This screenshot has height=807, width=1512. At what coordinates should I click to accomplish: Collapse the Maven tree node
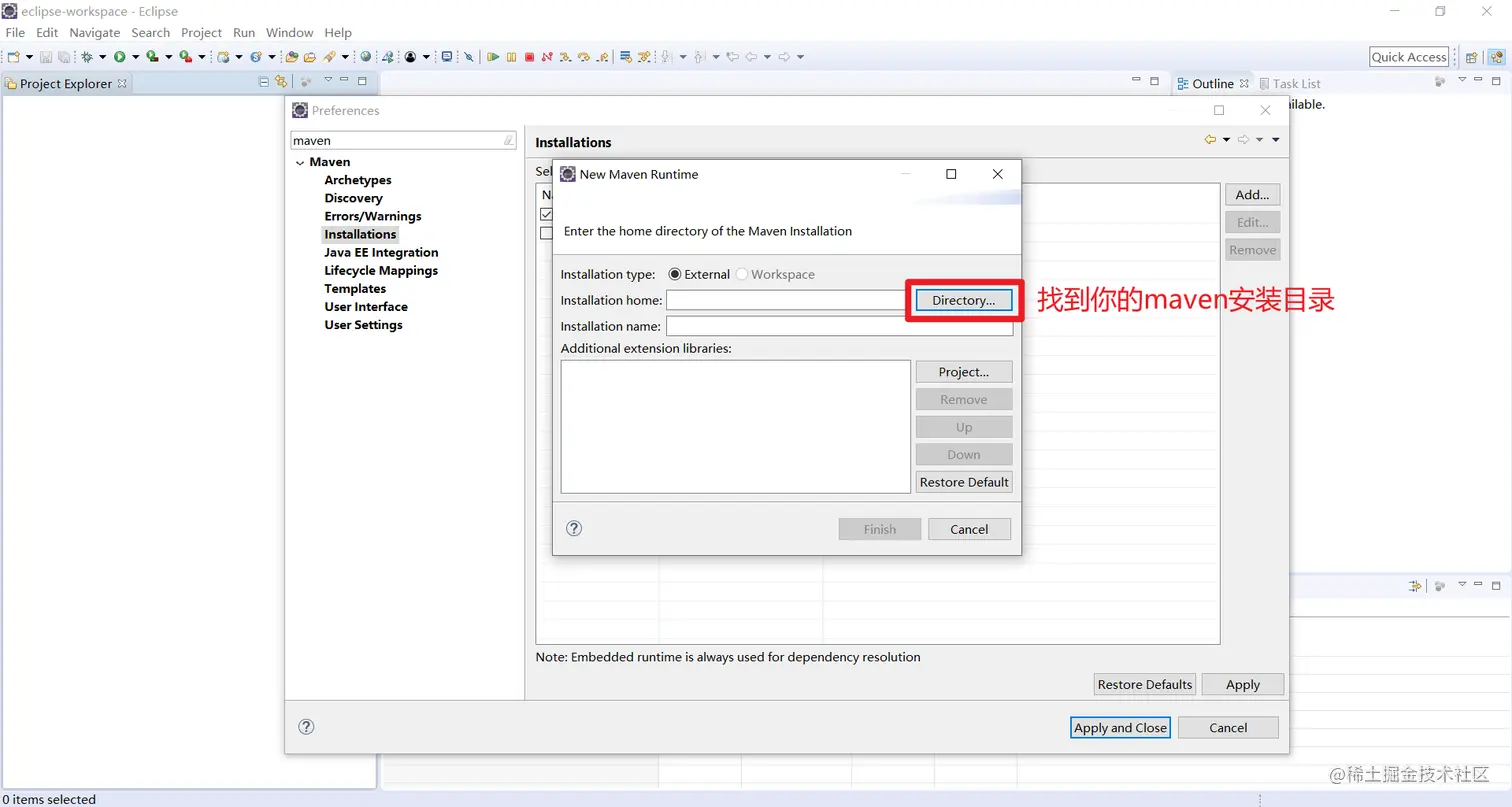(300, 162)
